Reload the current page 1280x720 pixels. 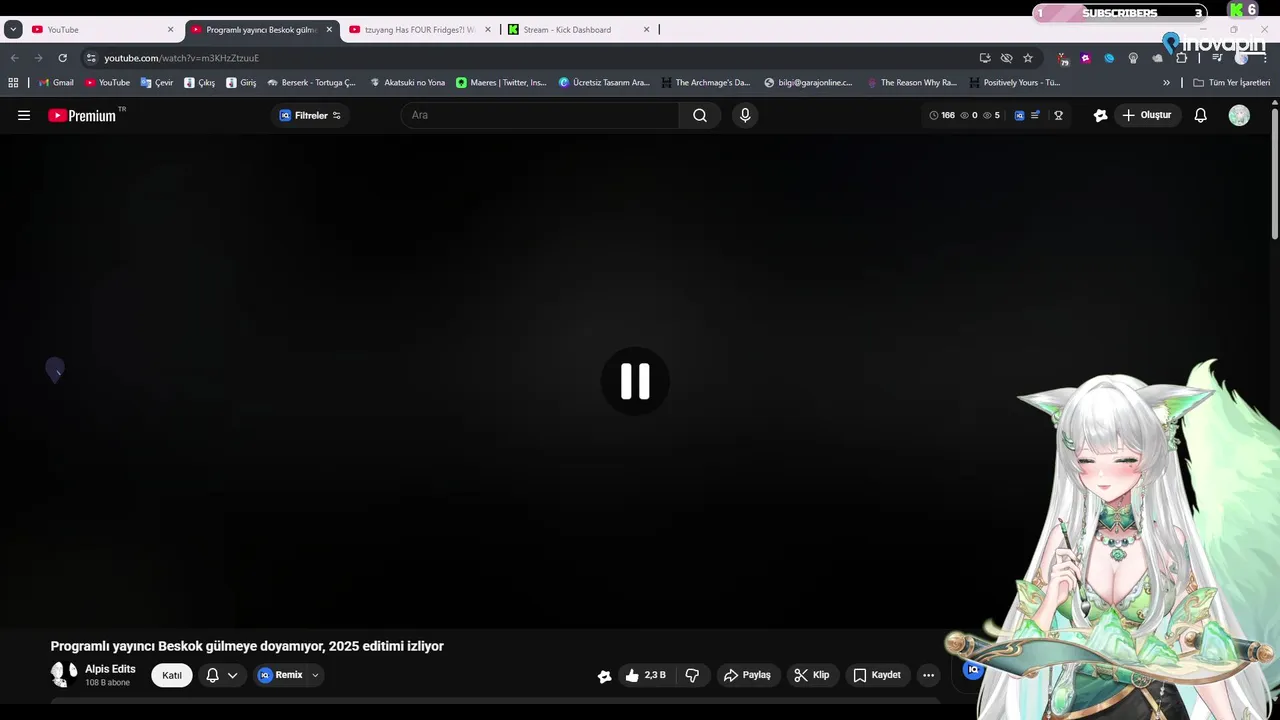click(x=62, y=58)
